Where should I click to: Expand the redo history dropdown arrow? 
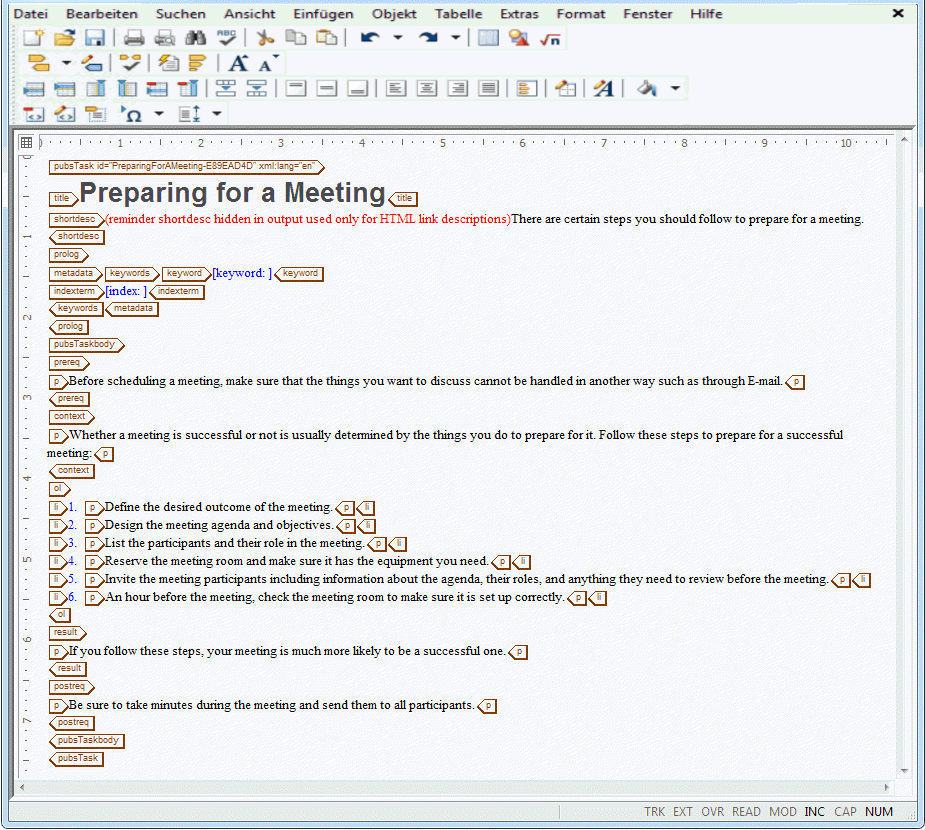[x=456, y=38]
